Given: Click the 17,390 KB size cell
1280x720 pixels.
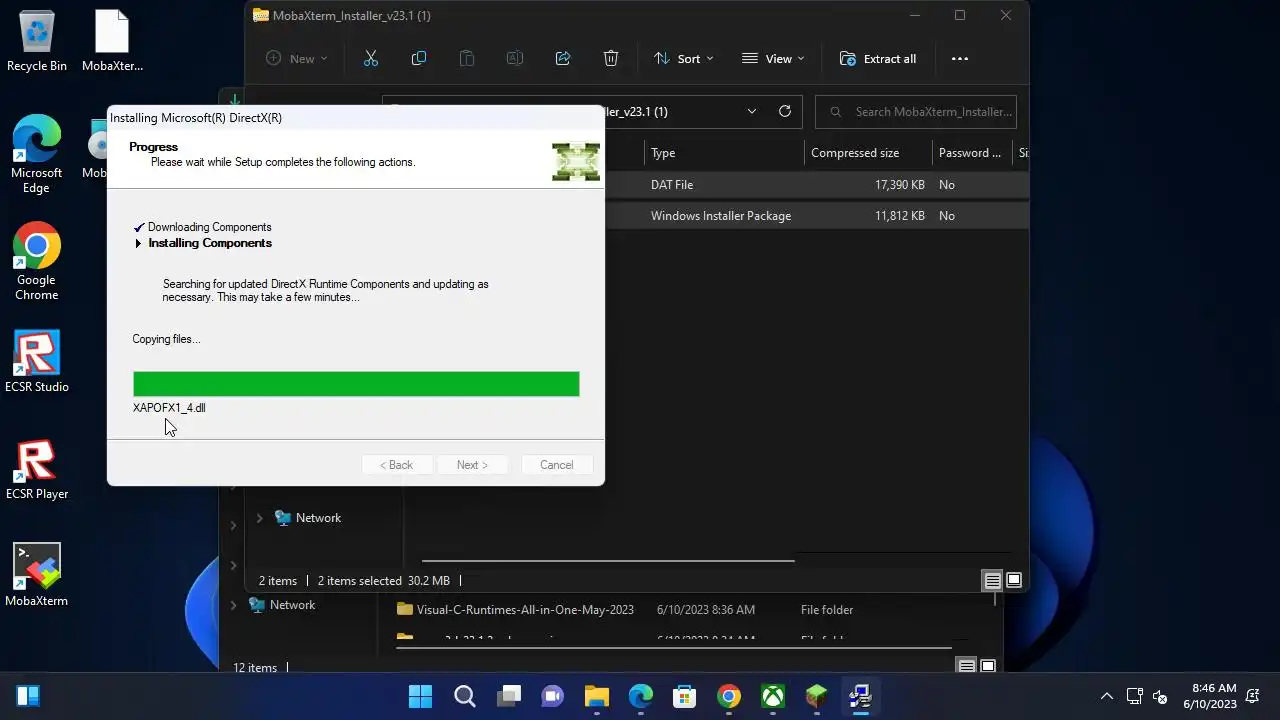Looking at the screenshot, I should [900, 185].
